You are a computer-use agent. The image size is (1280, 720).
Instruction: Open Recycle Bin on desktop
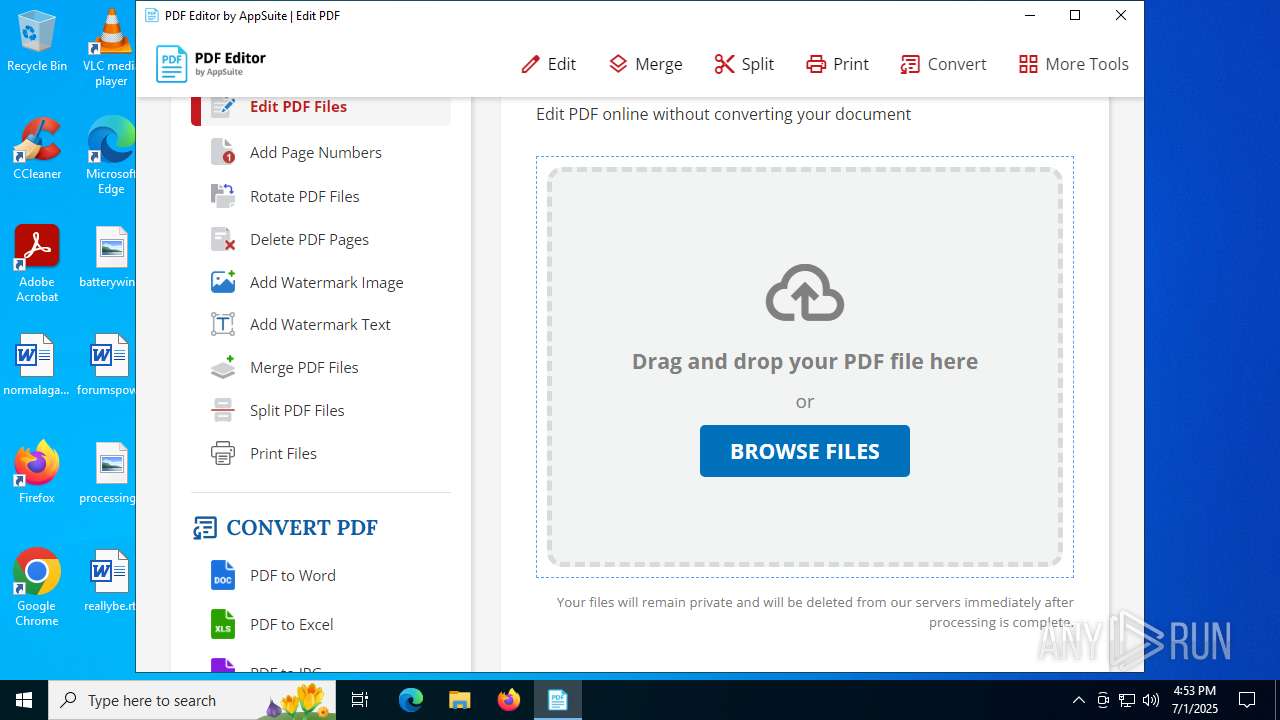coord(37,41)
